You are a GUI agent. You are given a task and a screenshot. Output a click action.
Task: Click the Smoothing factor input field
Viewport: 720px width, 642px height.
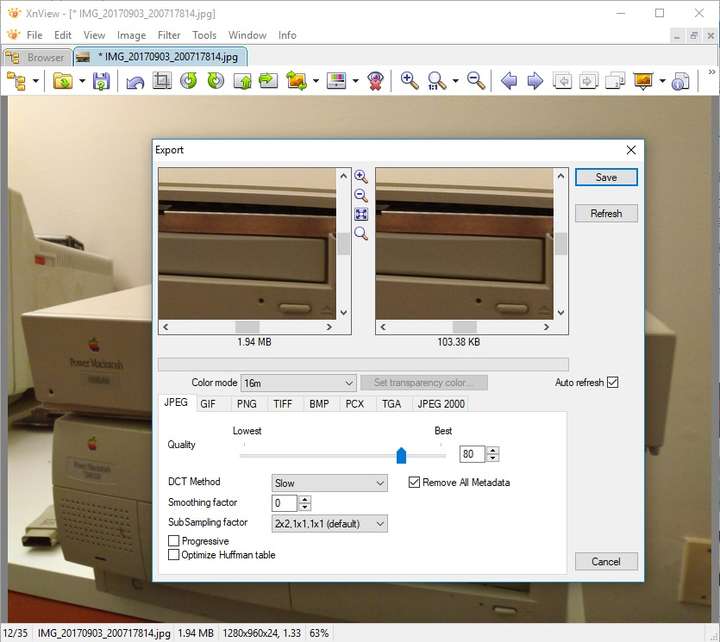coord(285,503)
